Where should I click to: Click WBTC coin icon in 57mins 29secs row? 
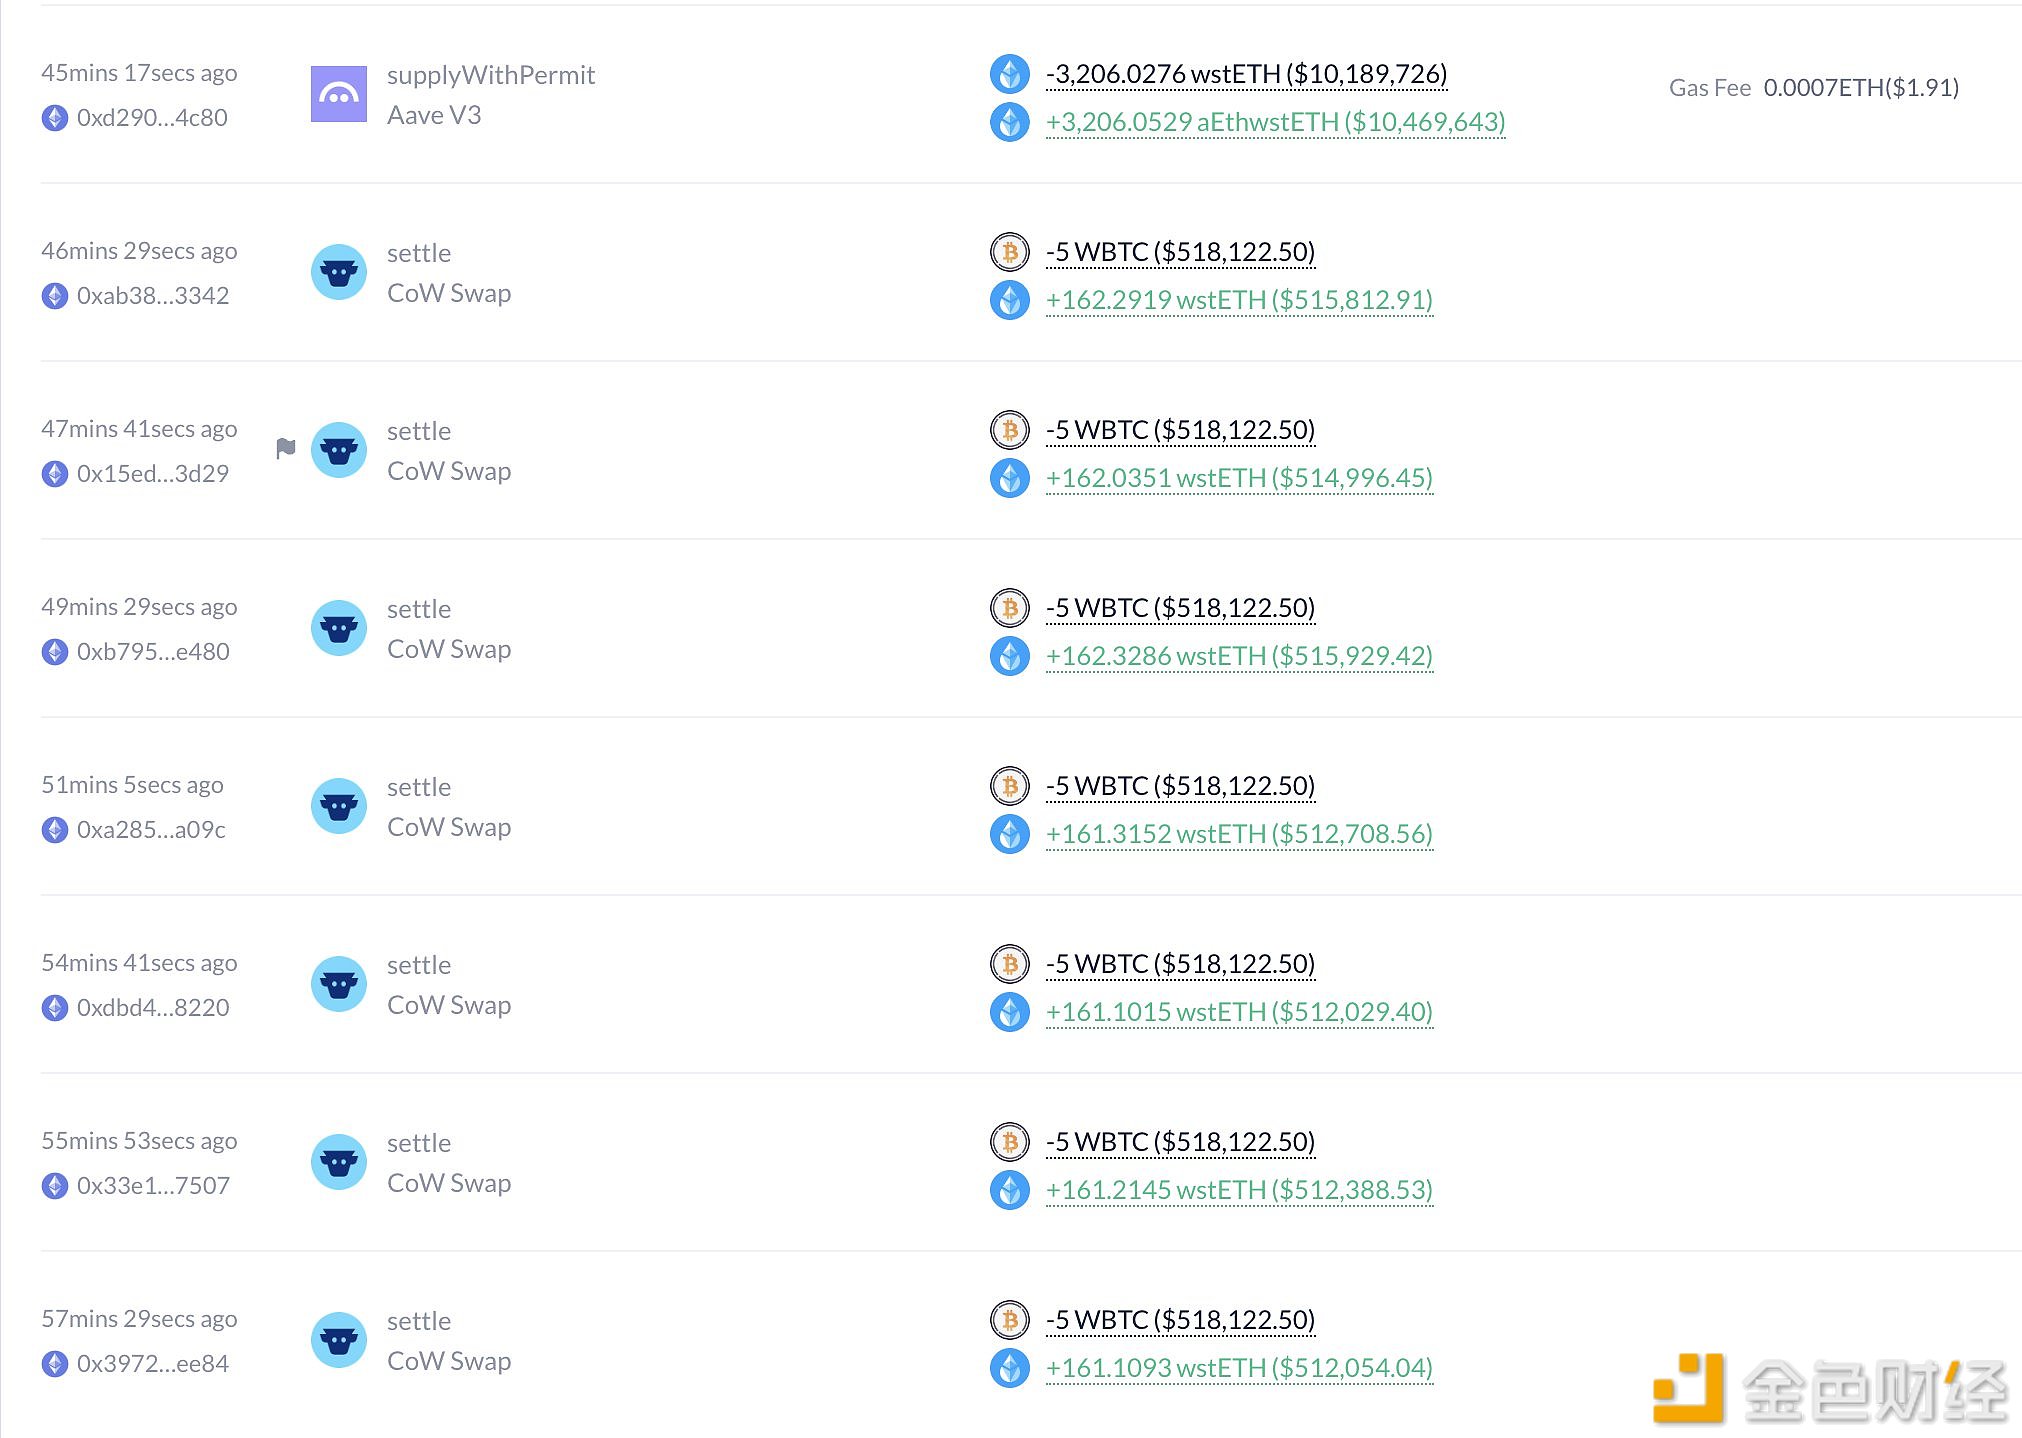click(x=1010, y=1320)
